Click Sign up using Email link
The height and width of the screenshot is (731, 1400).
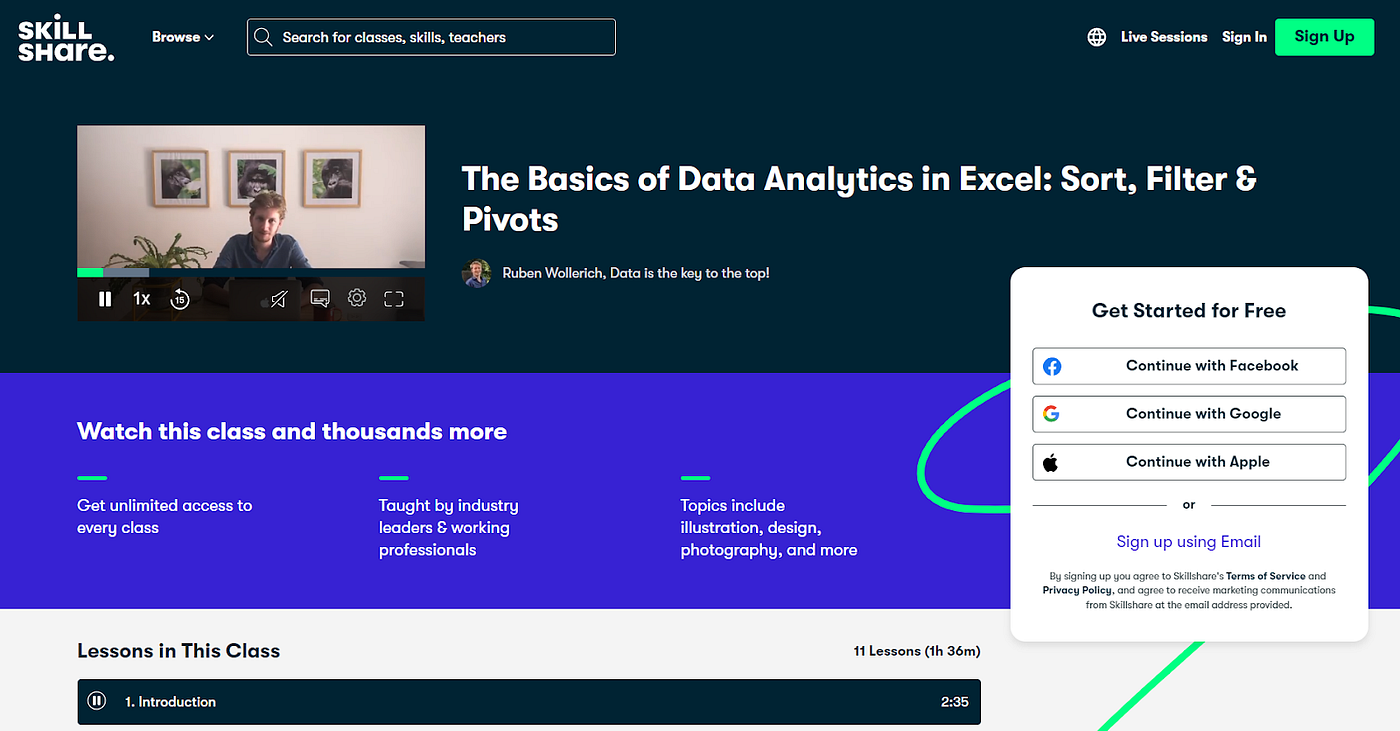pos(1189,542)
